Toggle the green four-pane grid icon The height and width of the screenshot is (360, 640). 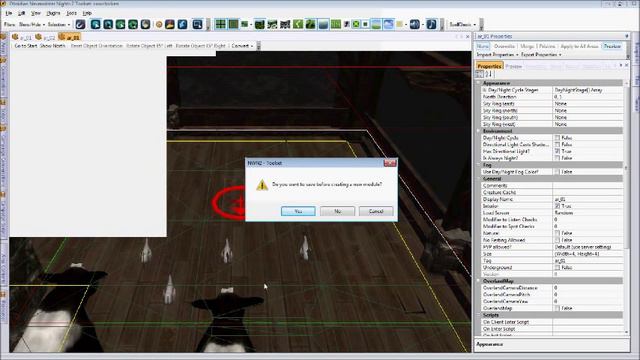[x=220, y=24]
